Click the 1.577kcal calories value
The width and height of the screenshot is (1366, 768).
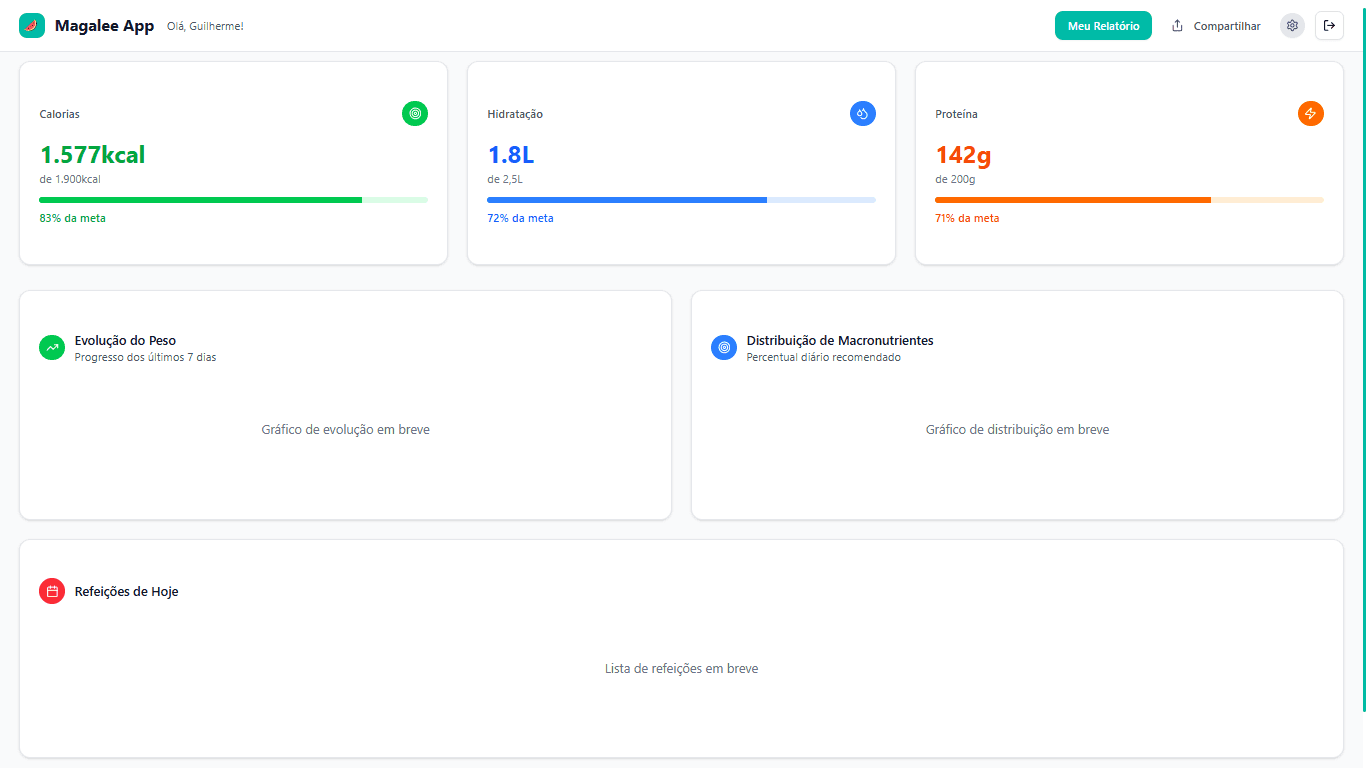pos(92,155)
